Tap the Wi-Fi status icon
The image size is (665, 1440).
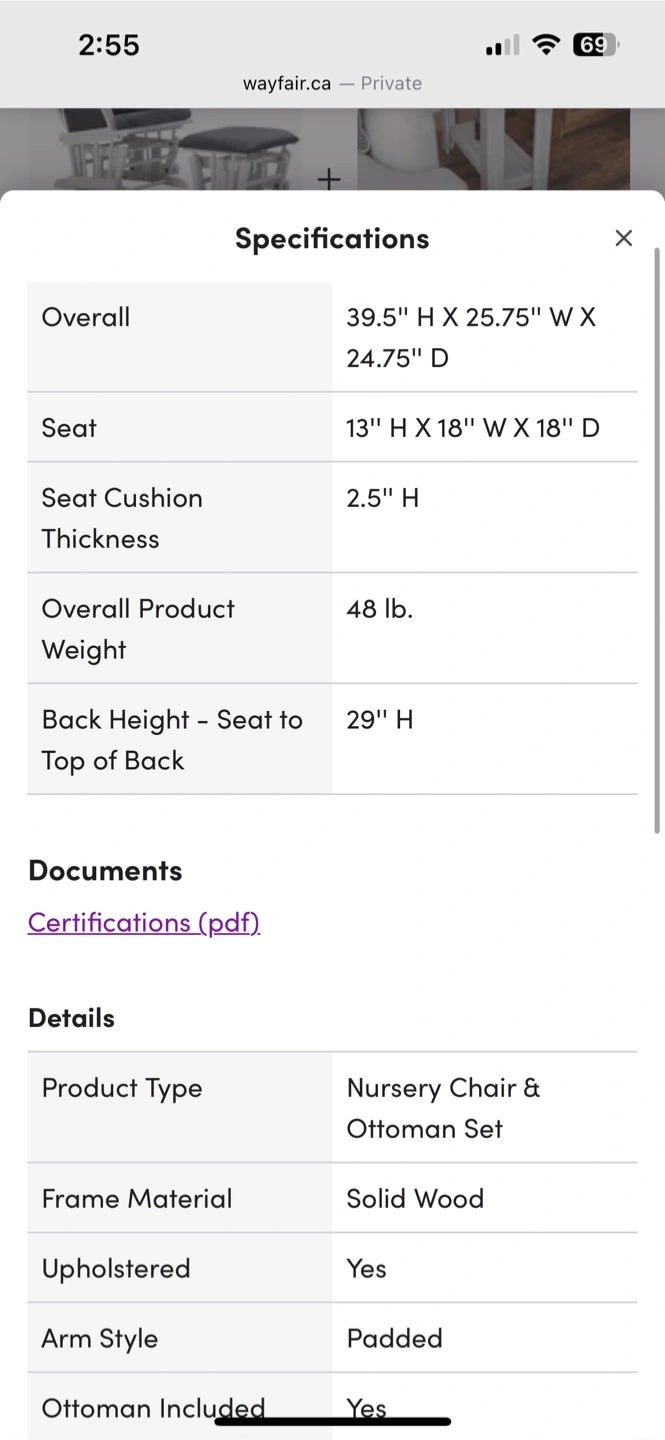[x=545, y=45]
